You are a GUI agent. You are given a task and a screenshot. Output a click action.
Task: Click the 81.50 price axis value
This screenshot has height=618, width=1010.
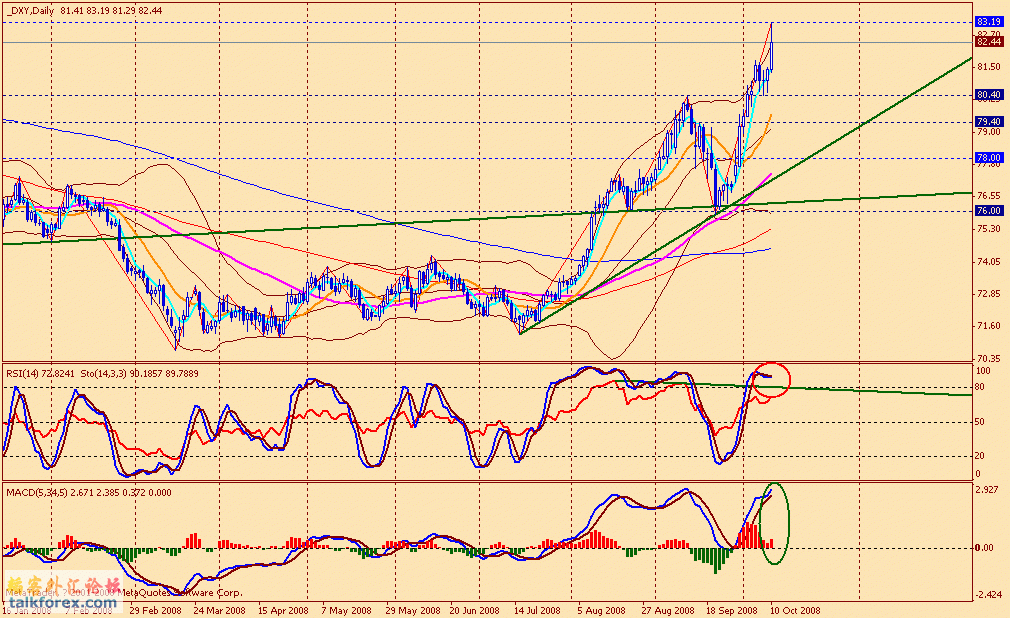pyautogui.click(x=989, y=67)
